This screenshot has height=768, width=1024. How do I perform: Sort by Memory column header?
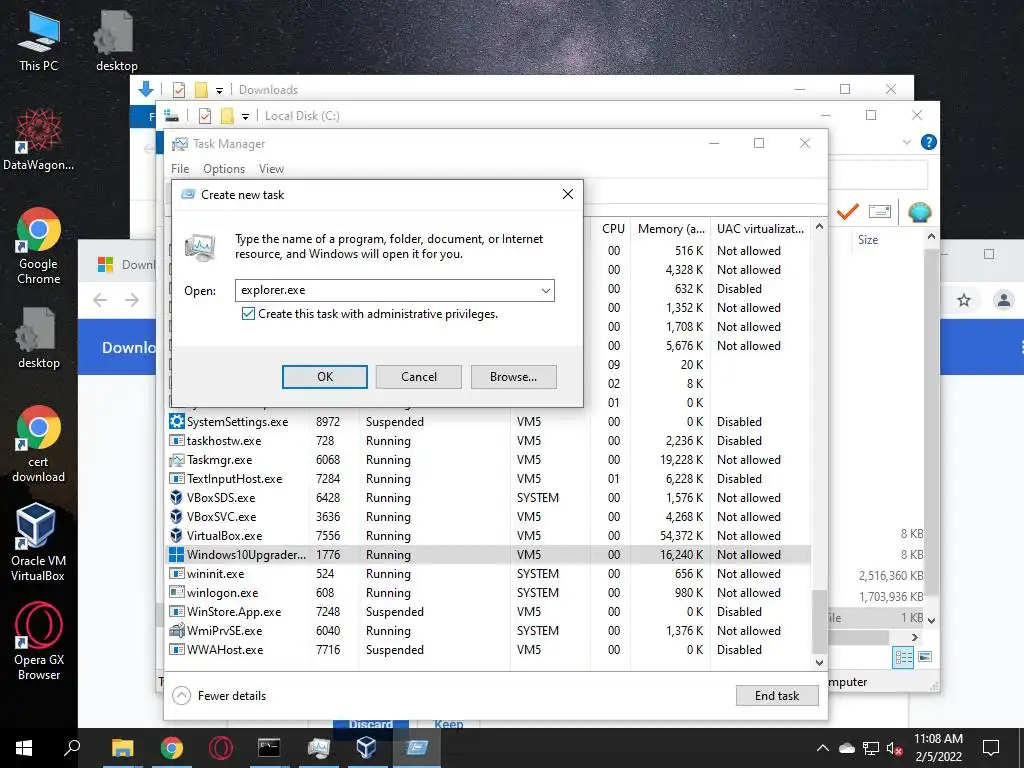pyautogui.click(x=671, y=229)
